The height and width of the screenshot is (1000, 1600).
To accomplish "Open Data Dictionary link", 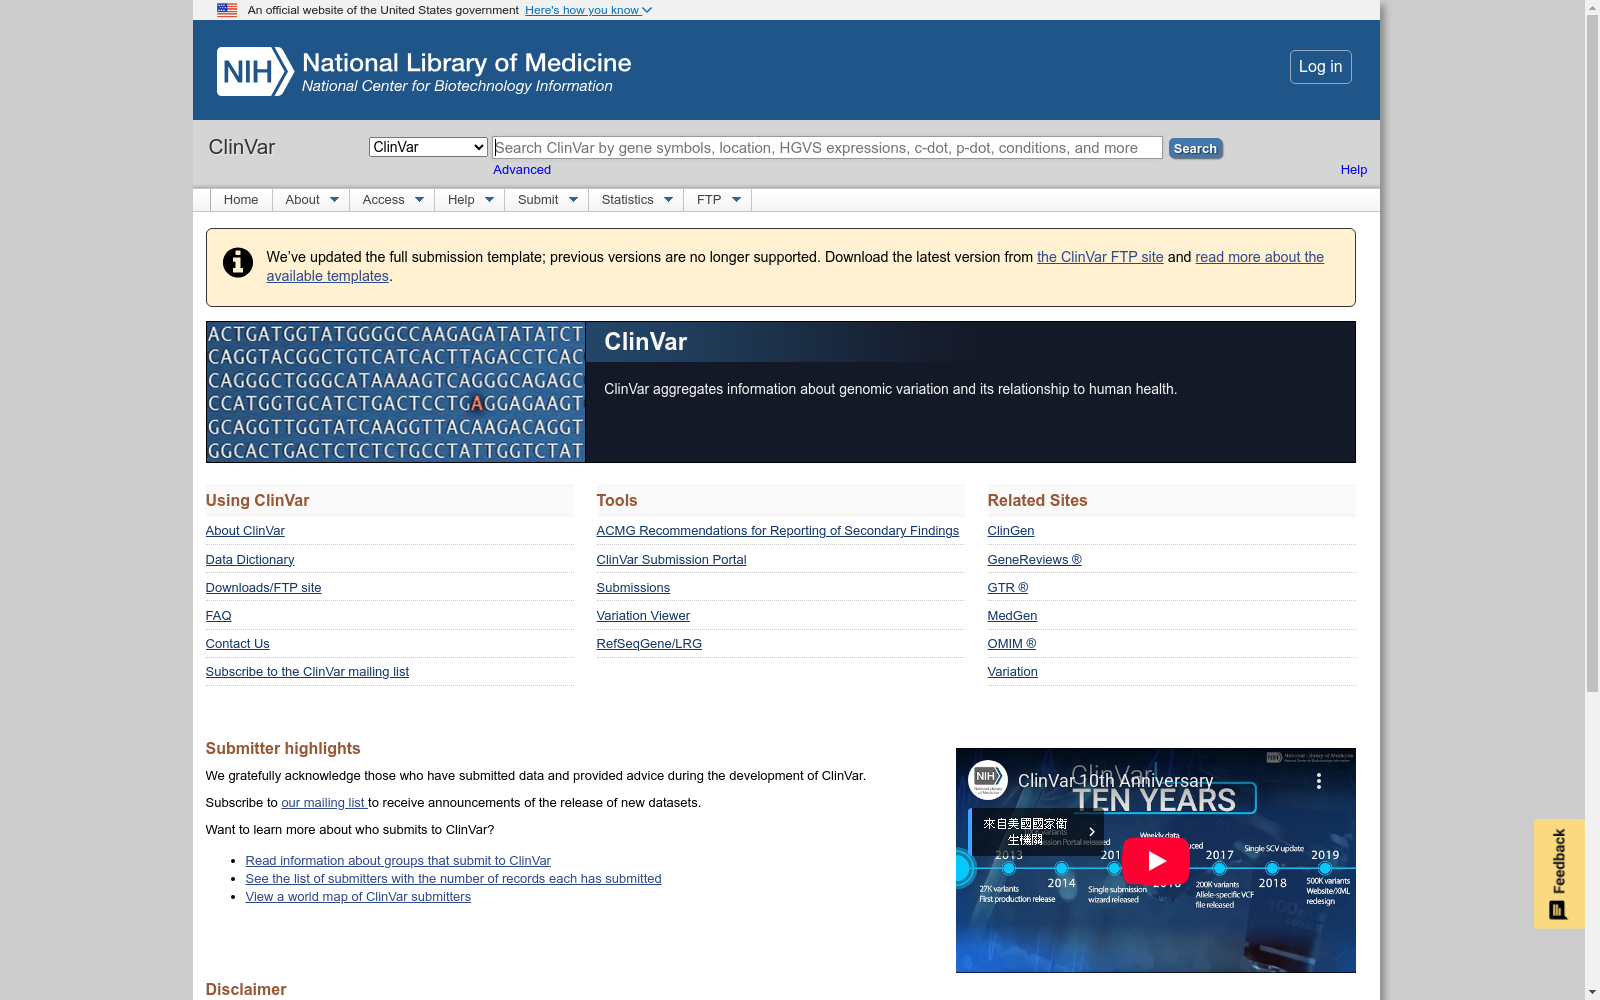I will point(250,560).
